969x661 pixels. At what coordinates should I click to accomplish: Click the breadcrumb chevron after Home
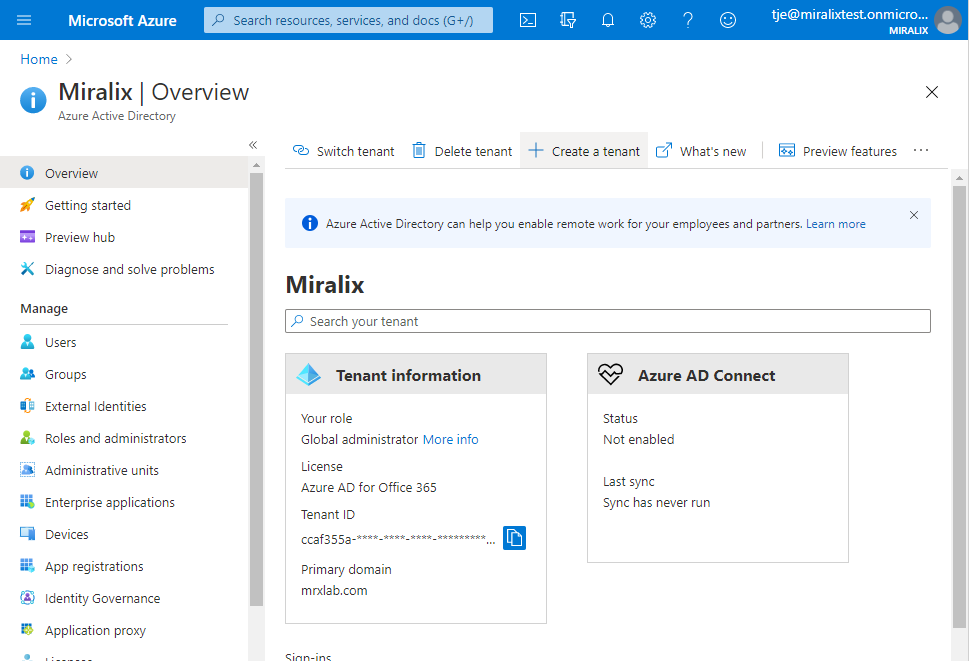(69, 59)
